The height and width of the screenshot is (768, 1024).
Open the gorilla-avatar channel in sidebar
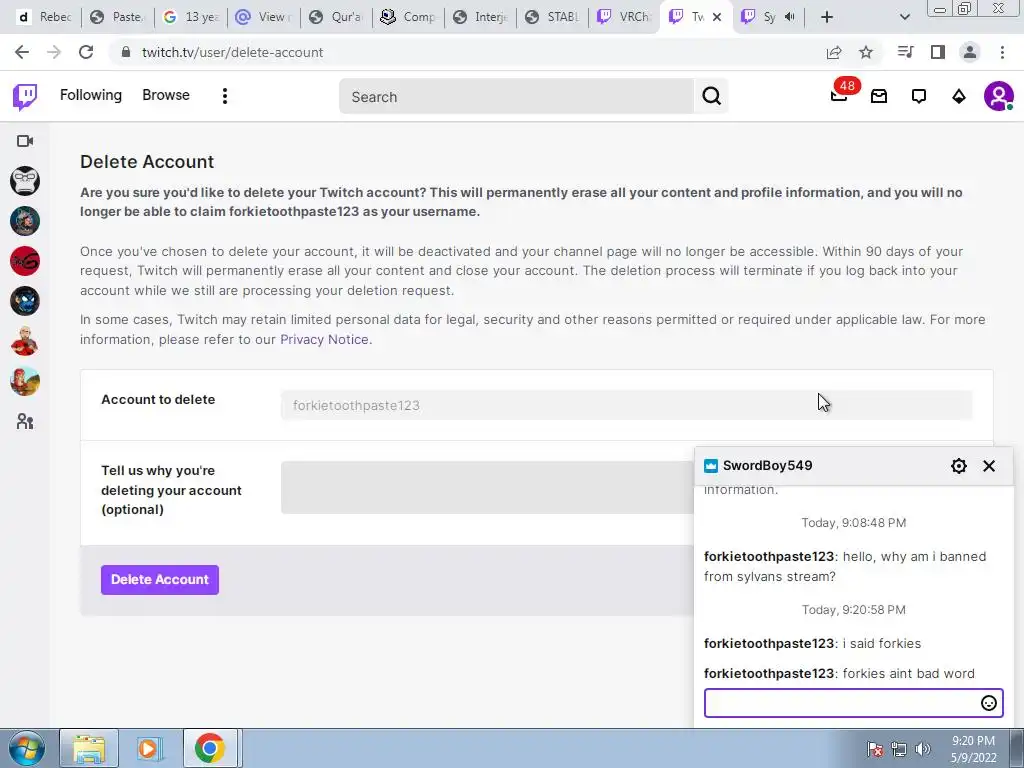click(x=25, y=181)
